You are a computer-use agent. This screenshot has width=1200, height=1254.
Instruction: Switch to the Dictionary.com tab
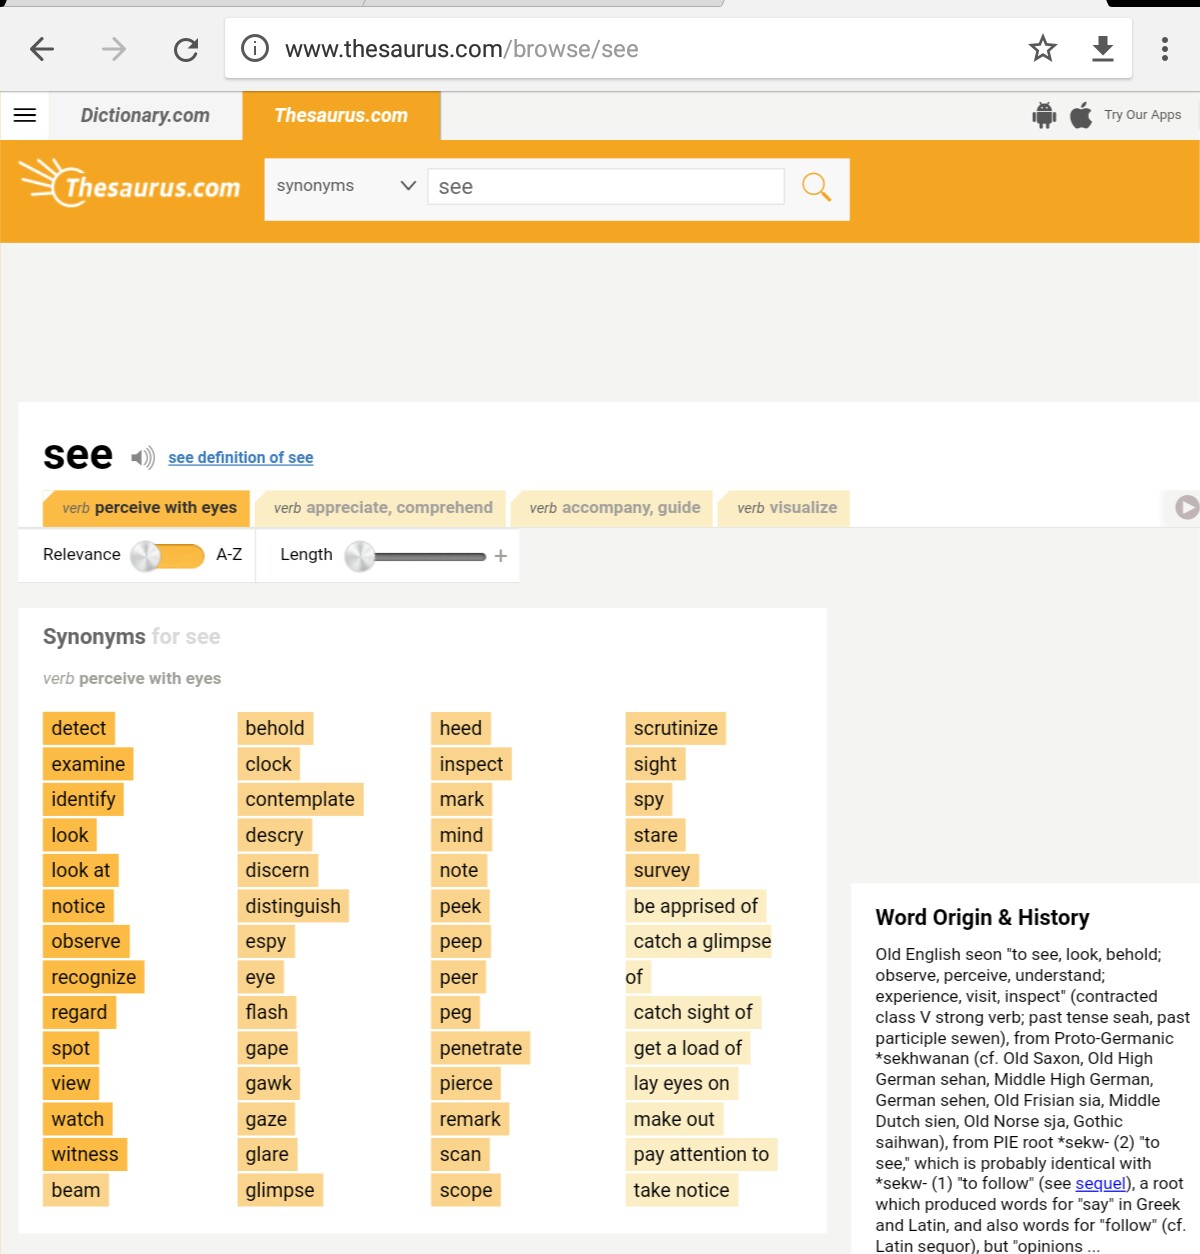145,115
